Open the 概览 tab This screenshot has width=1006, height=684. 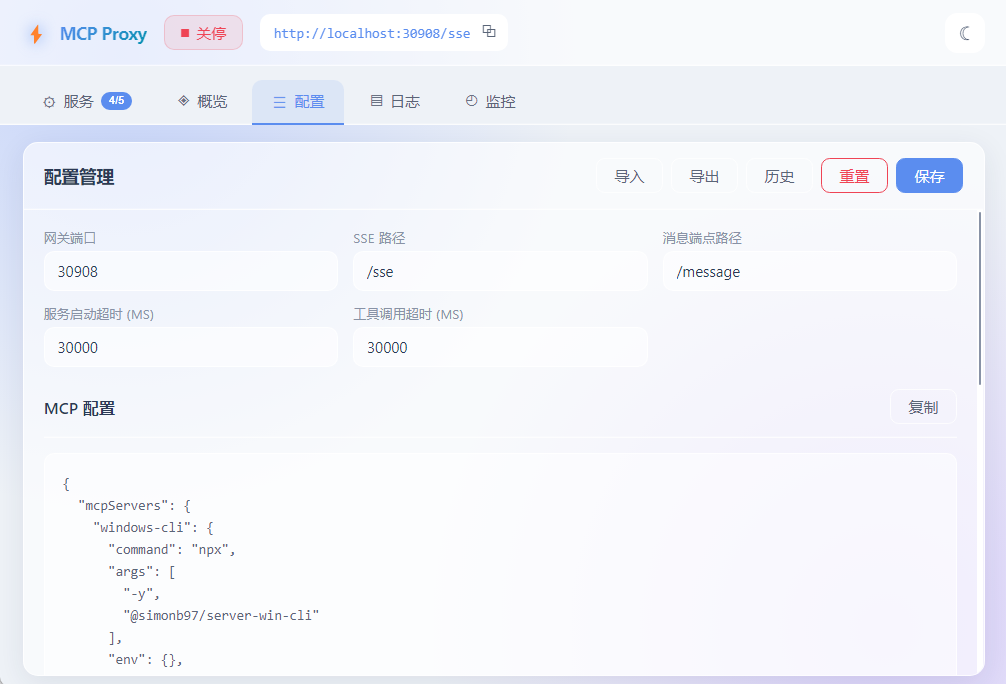[x=203, y=101]
